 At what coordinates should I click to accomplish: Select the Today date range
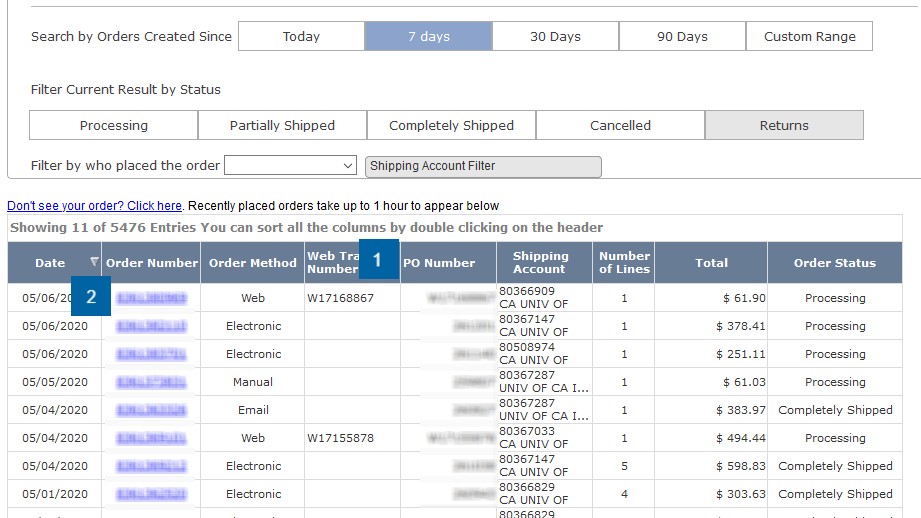pos(301,36)
